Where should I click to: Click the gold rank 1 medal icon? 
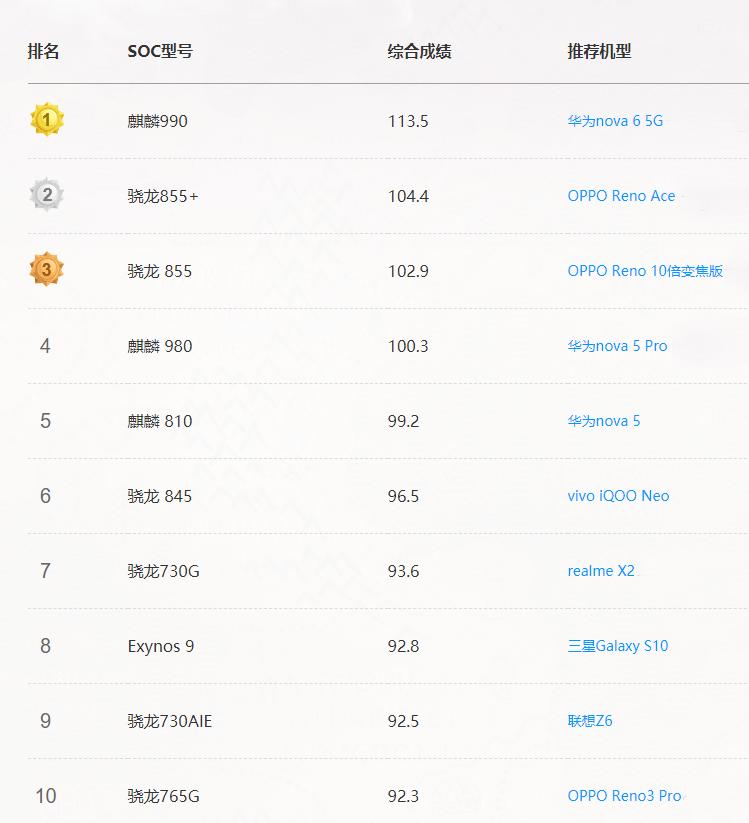click(47, 120)
